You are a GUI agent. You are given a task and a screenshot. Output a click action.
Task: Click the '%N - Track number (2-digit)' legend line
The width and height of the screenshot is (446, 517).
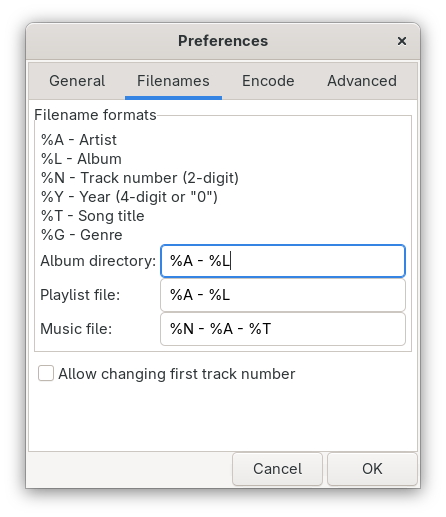point(140,178)
